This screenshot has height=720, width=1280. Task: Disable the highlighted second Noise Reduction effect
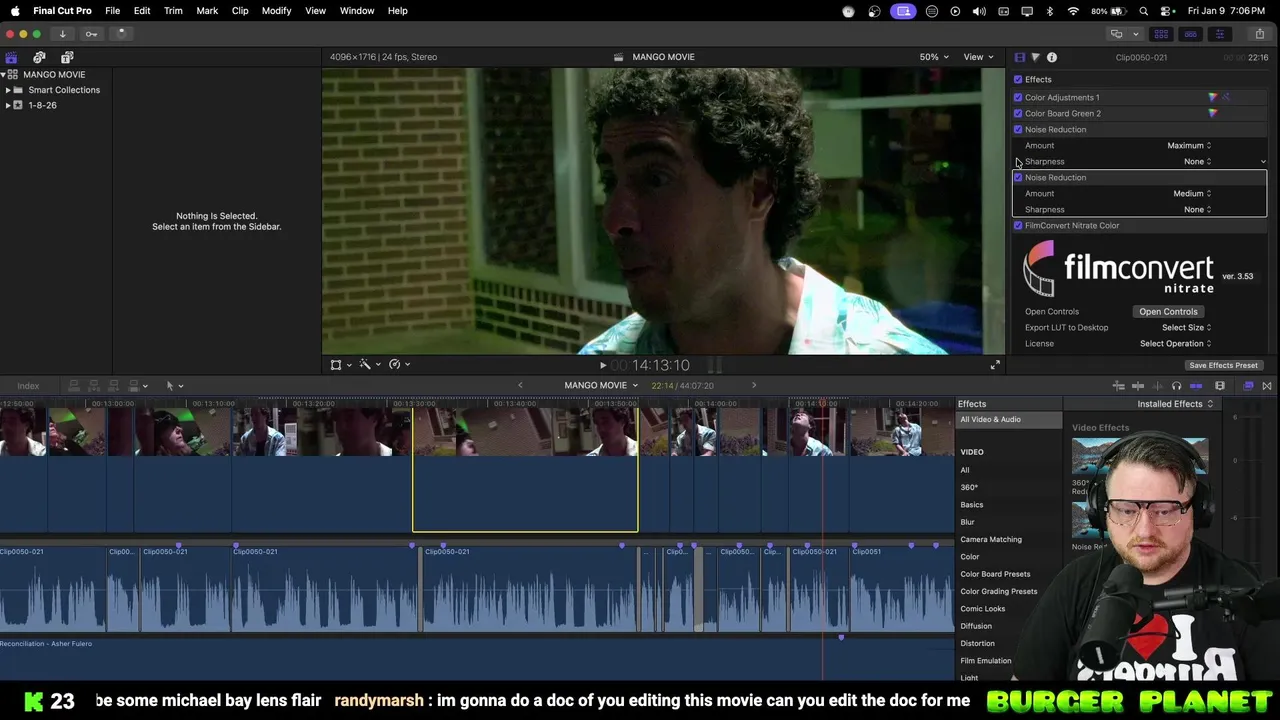(x=1018, y=177)
